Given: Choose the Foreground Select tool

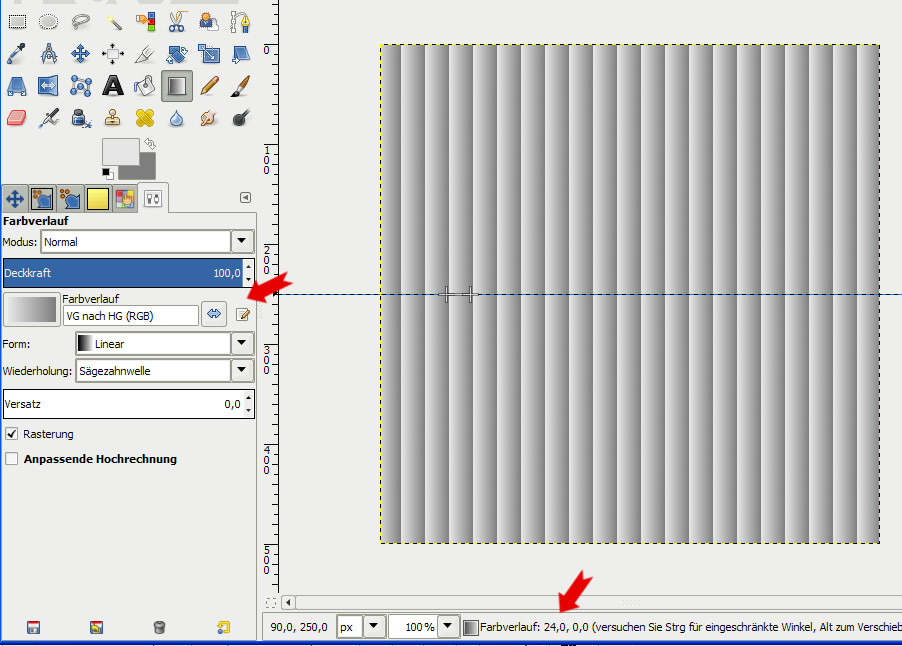Looking at the screenshot, I should tap(208, 22).
